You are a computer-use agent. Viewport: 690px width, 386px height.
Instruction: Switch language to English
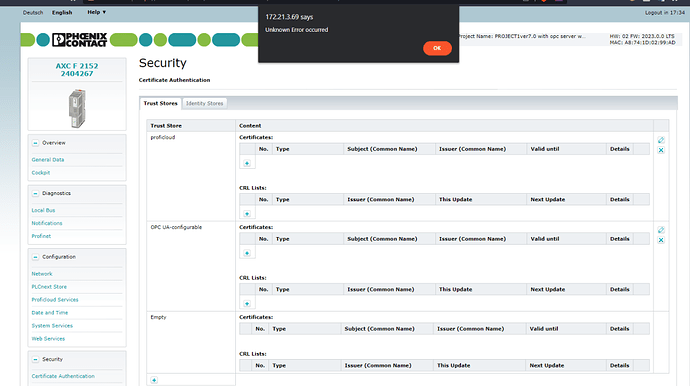pyautogui.click(x=62, y=13)
